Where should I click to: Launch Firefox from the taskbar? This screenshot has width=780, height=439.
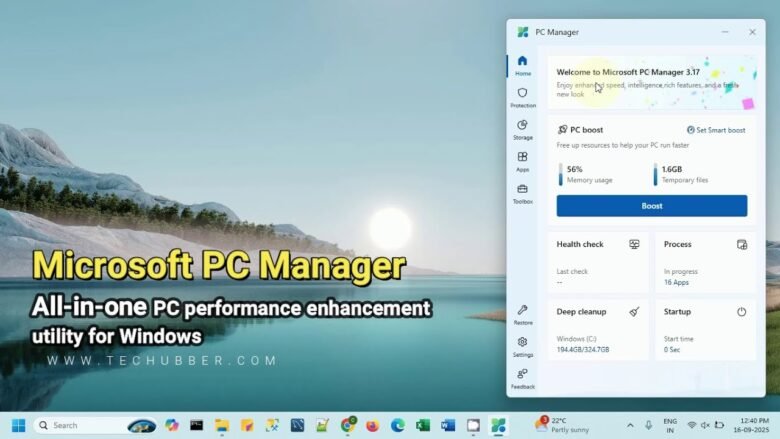372,426
